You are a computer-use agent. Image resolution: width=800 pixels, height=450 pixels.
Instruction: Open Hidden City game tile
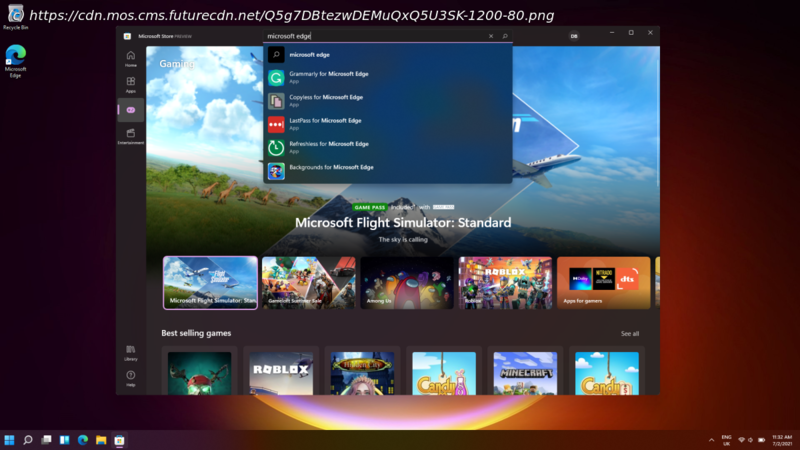click(362, 372)
